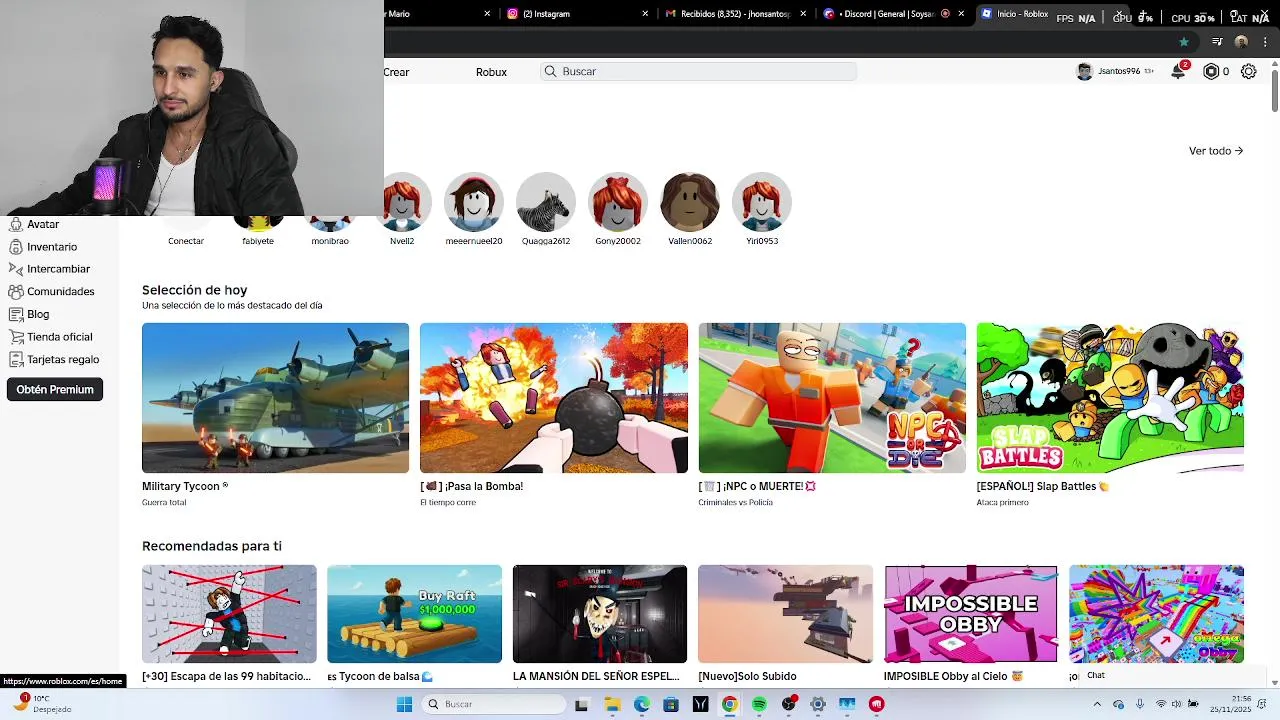Open Escapa de las 99 habitaciones game
Image resolution: width=1280 pixels, height=720 pixels.
(x=229, y=614)
